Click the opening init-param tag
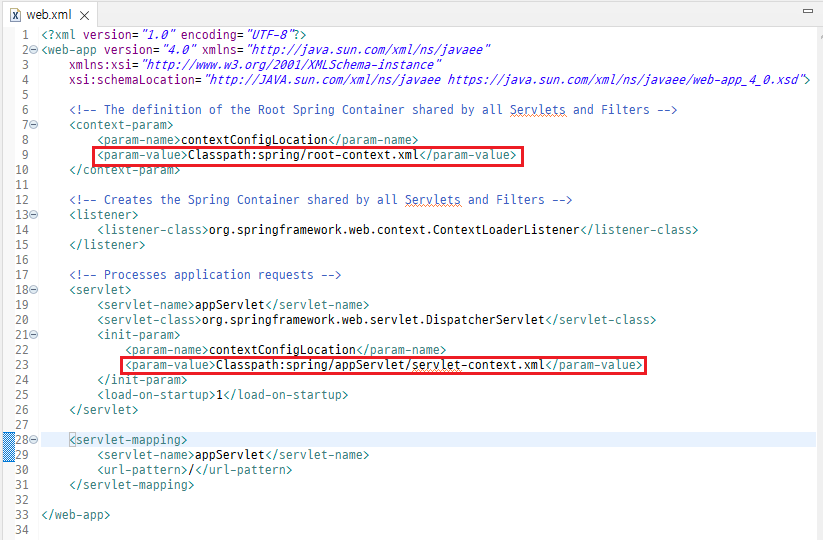Viewport: 823px width, 540px height. (139, 335)
